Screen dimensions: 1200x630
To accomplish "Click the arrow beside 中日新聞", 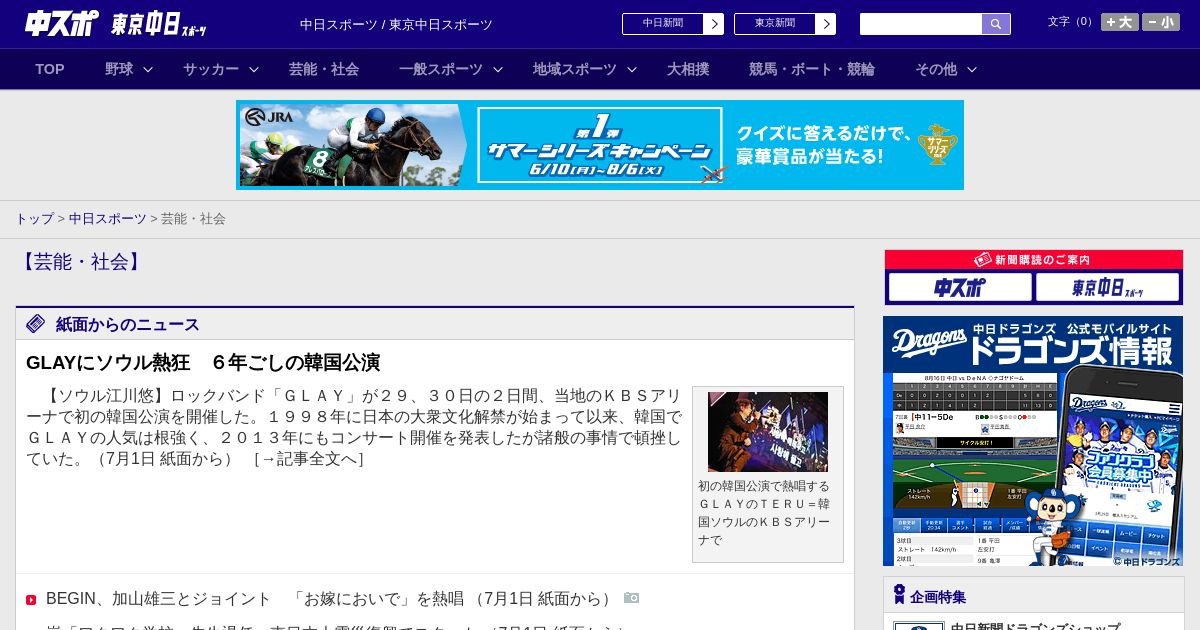I will point(714,24).
